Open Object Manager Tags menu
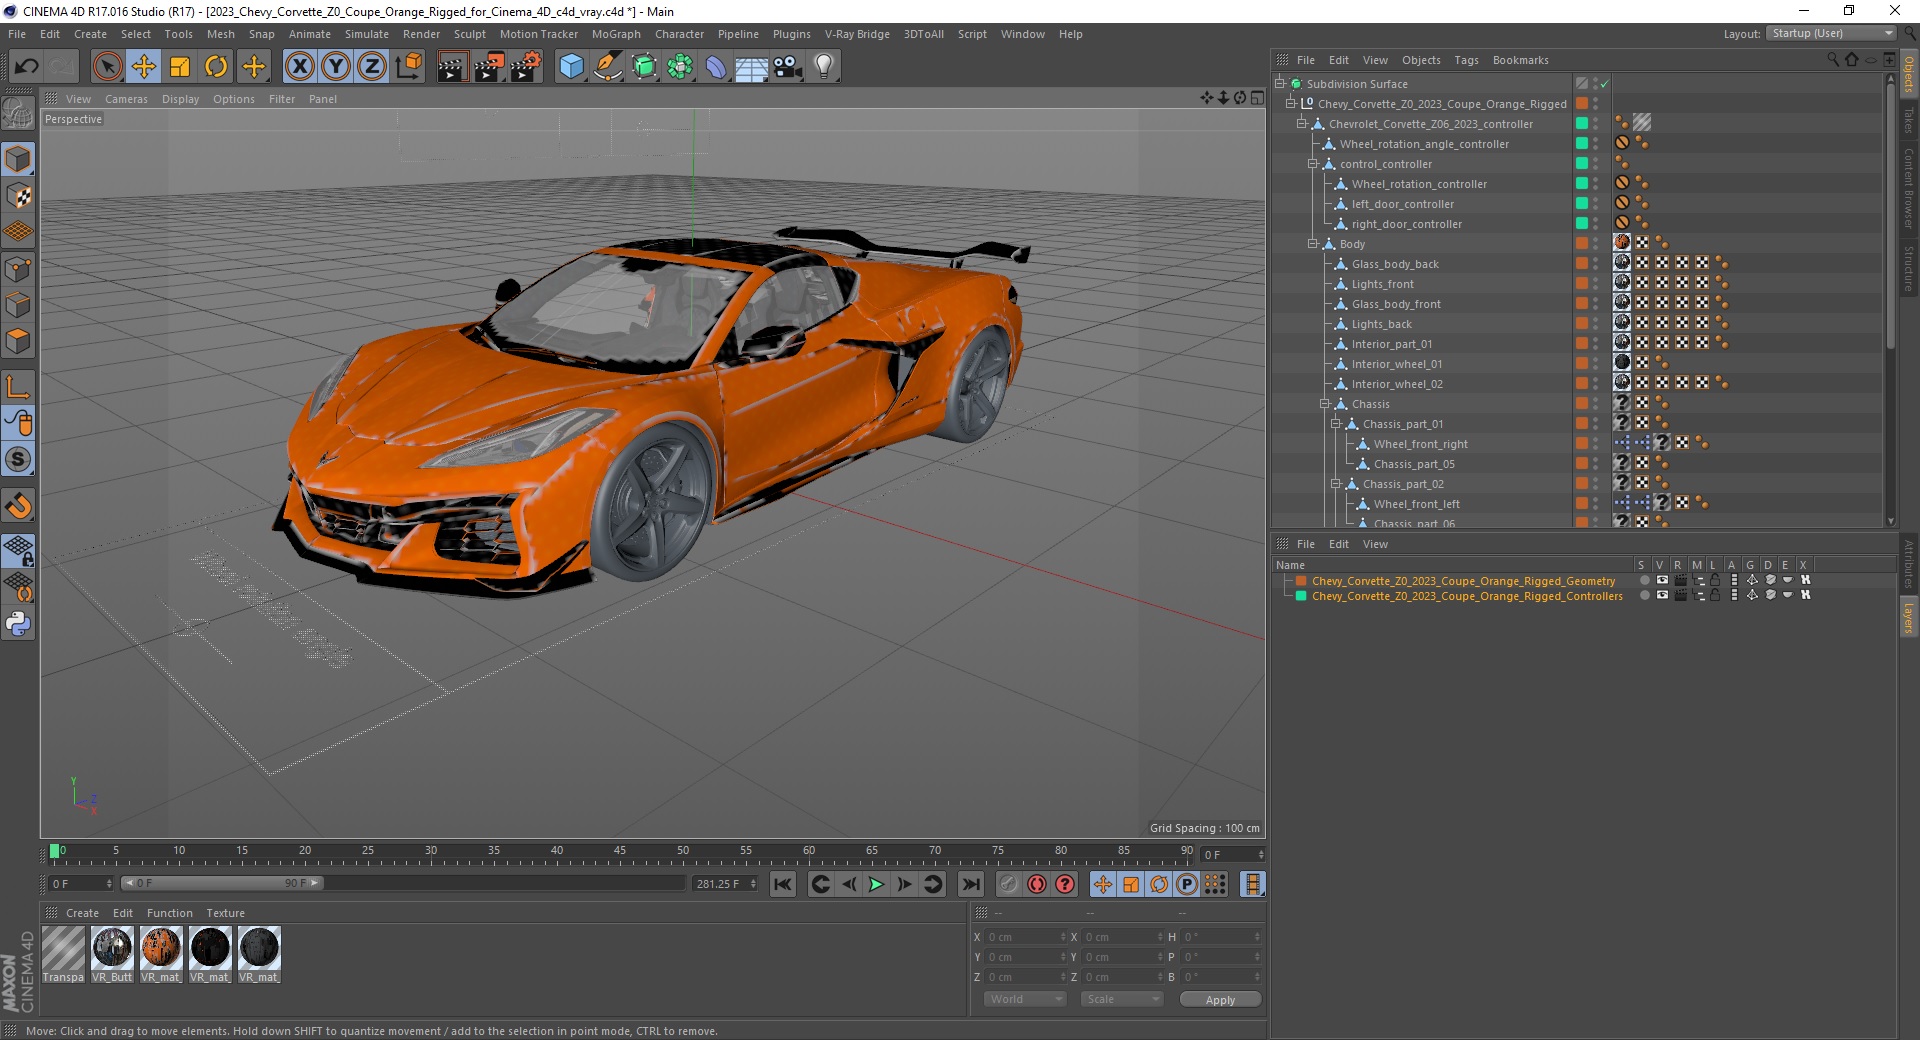The height and width of the screenshot is (1040, 1920). pos(1466,60)
